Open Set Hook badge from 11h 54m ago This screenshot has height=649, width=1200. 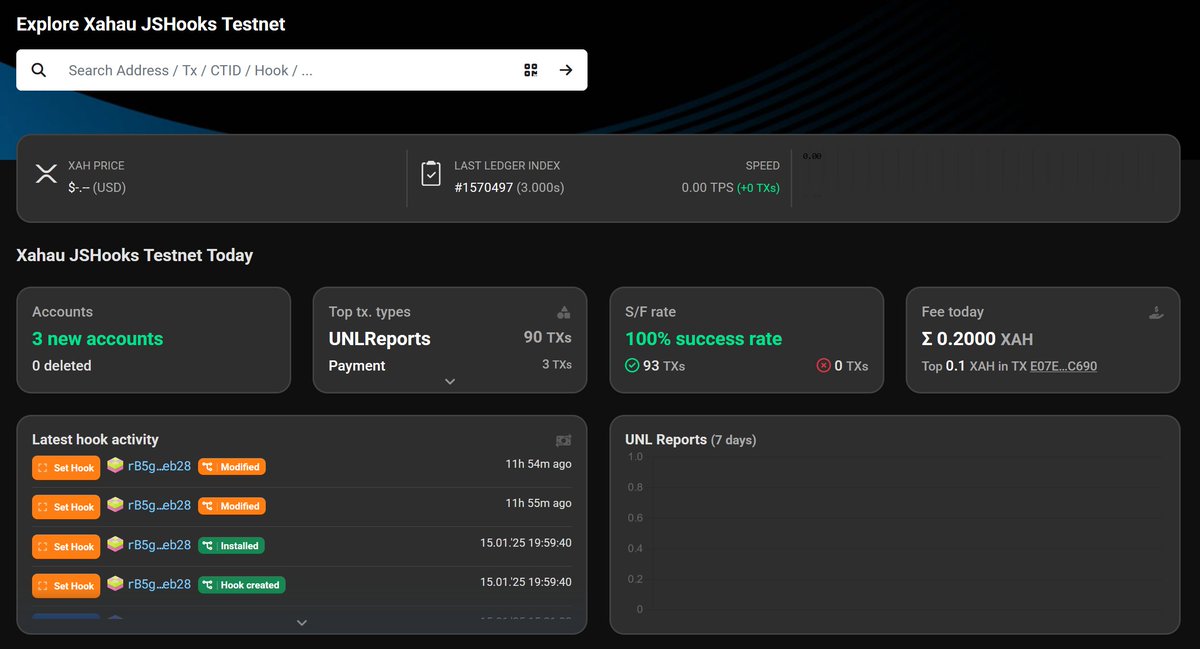coord(66,468)
